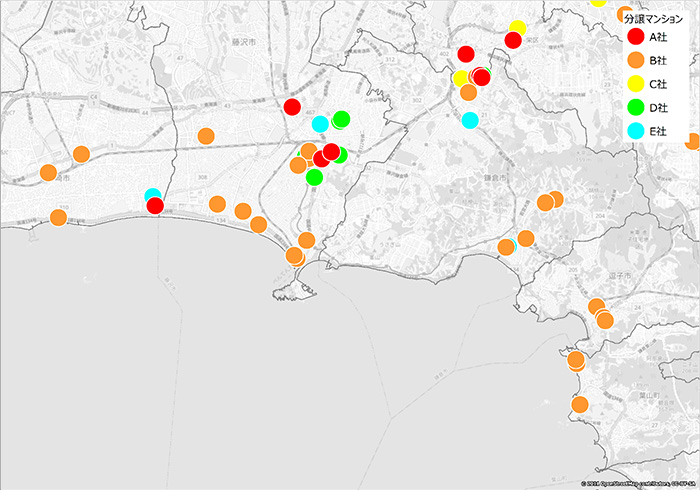Click the southernmost orange marker near 葉山町
The width and height of the screenshot is (700, 490).
tap(580, 405)
